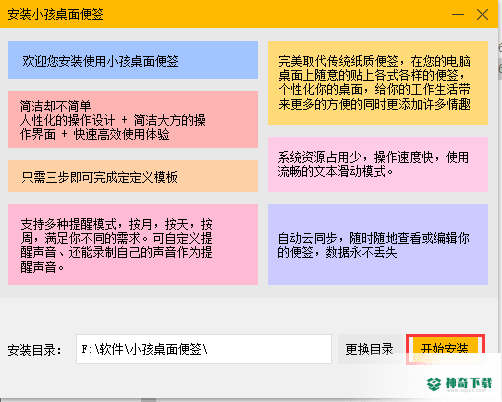The height and width of the screenshot is (402, 502).
Task: Close the installer window
Action: pyautogui.click(x=482, y=14)
